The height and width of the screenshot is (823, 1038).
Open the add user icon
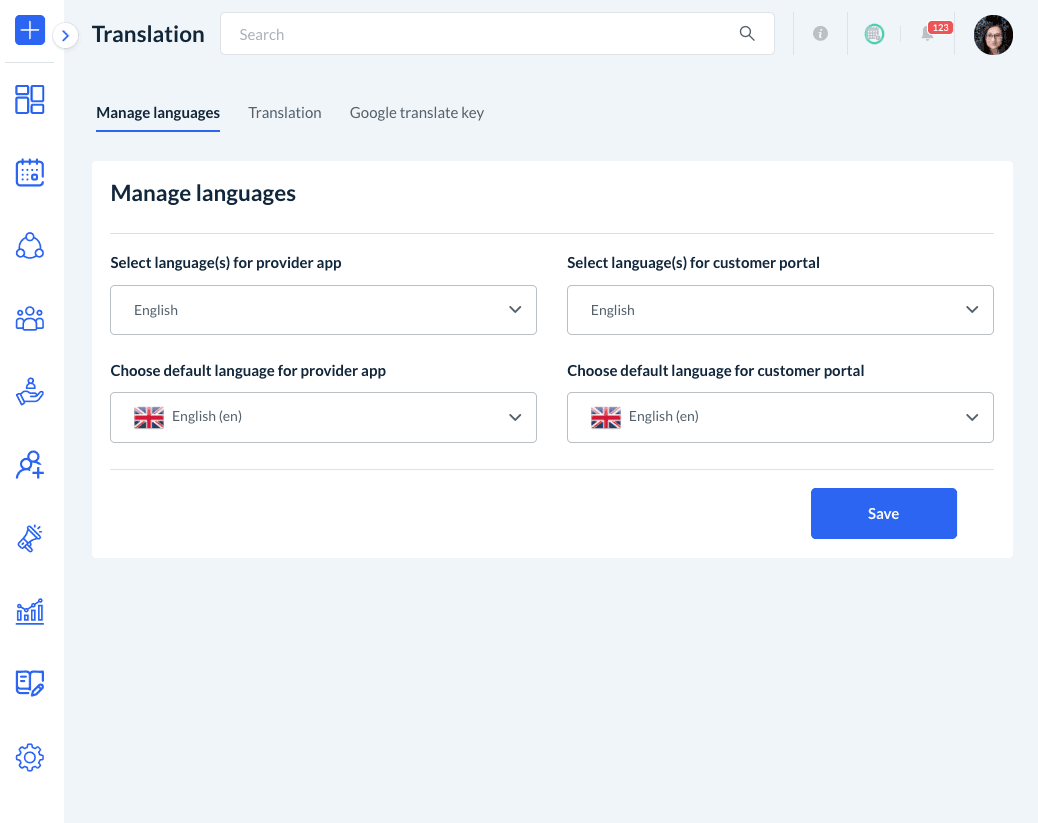tap(30, 465)
